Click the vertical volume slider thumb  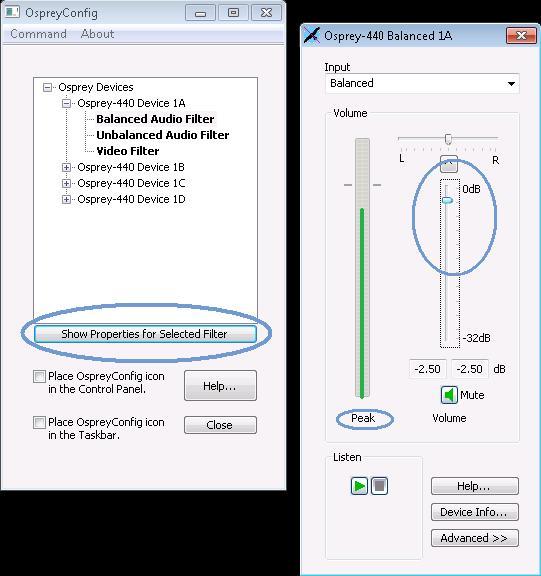(x=447, y=201)
